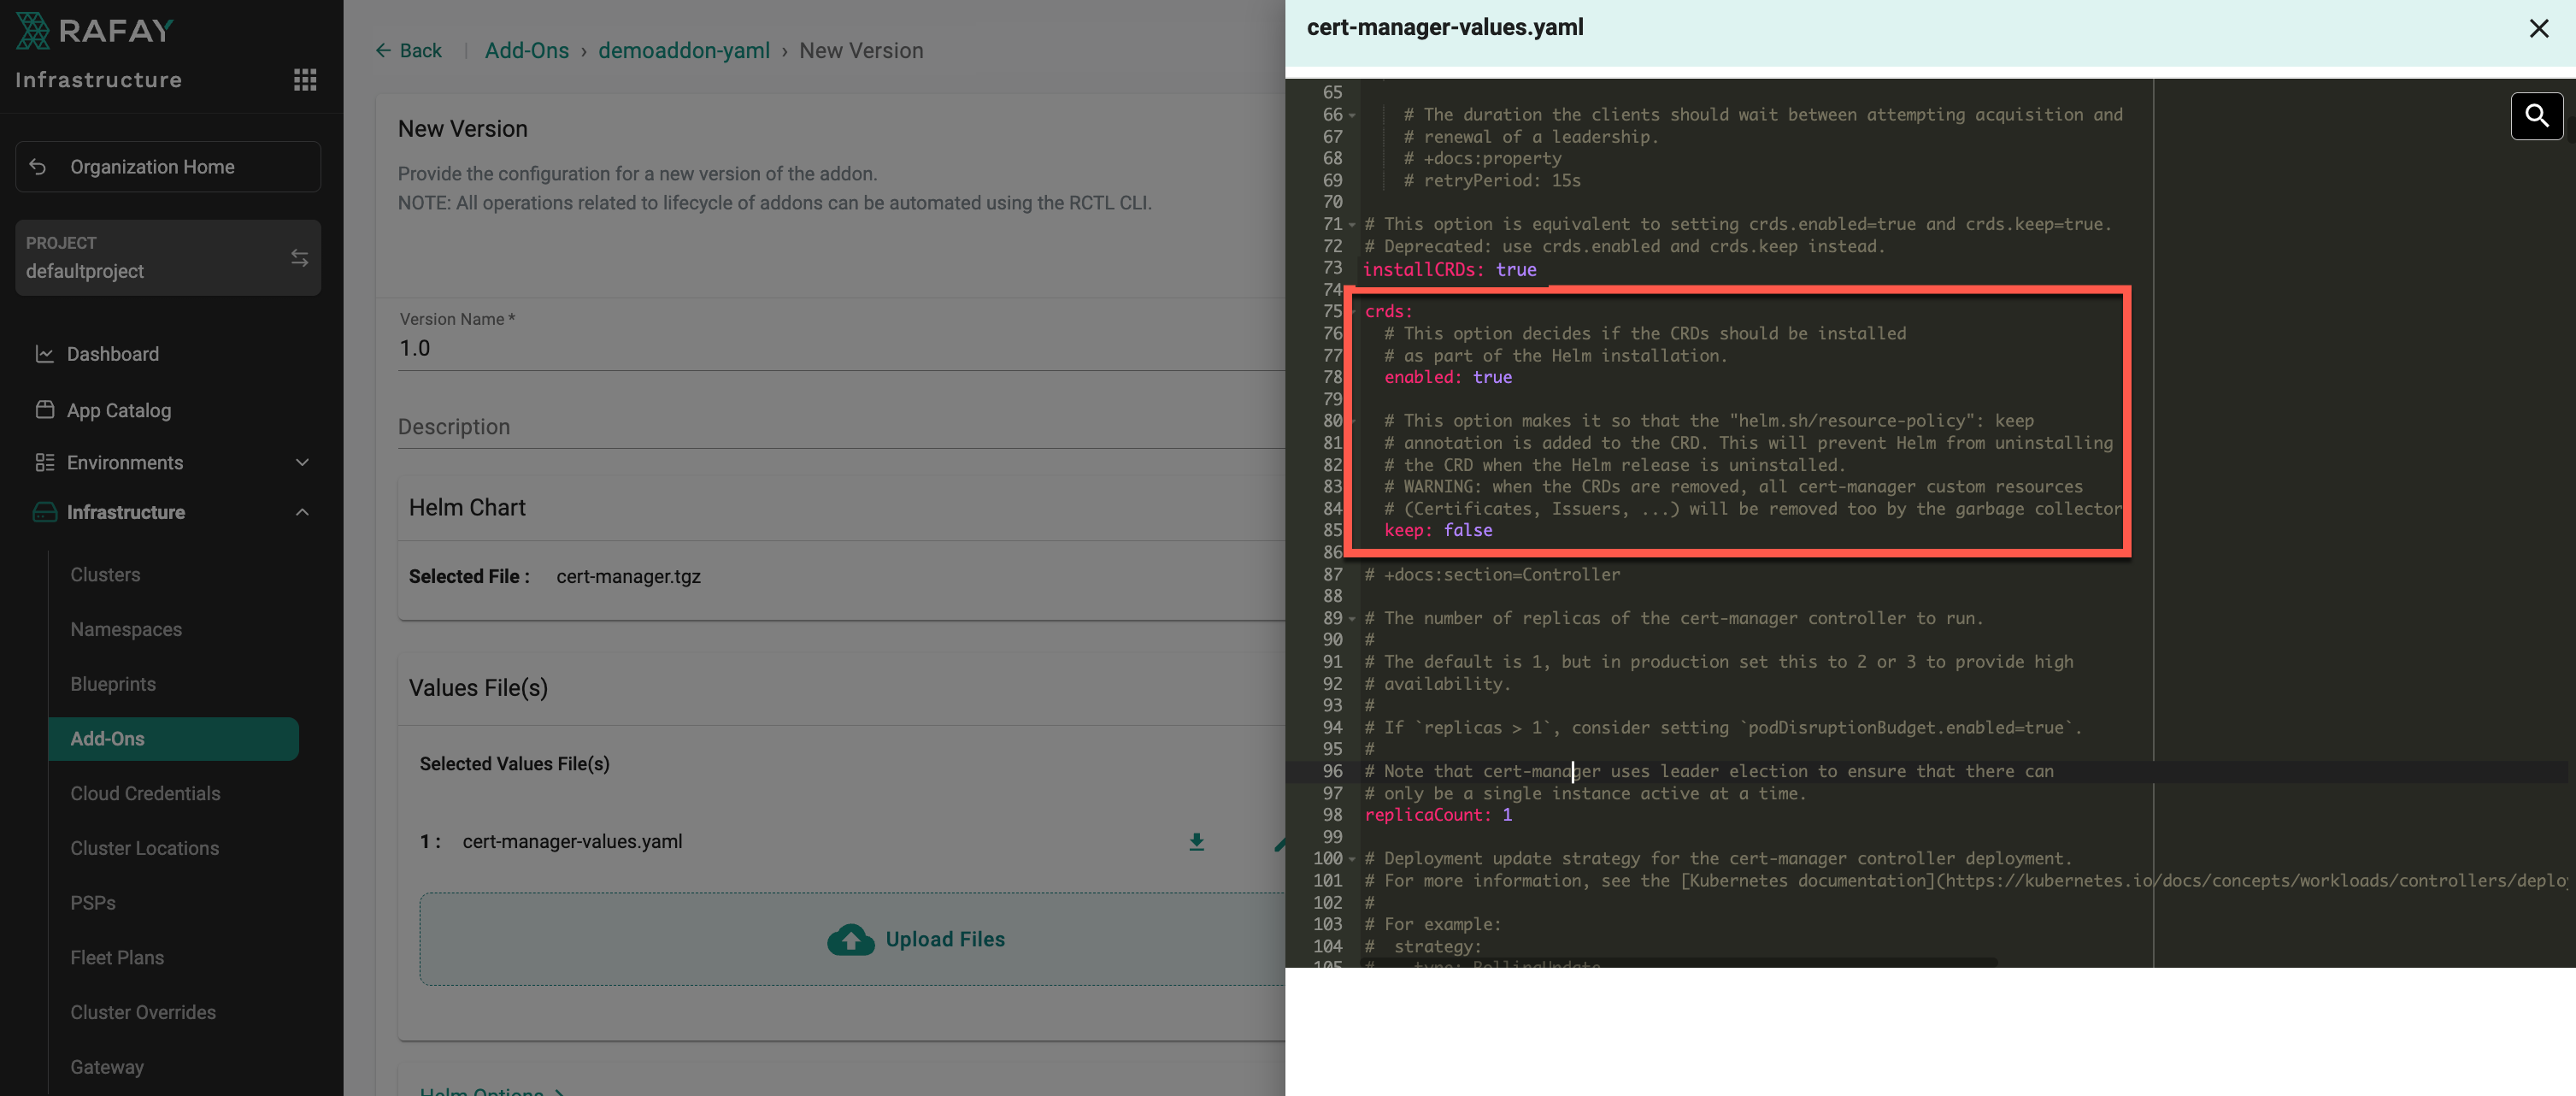Image resolution: width=2576 pixels, height=1096 pixels.
Task: Click the crds enabled: true line
Action: click(x=1448, y=378)
